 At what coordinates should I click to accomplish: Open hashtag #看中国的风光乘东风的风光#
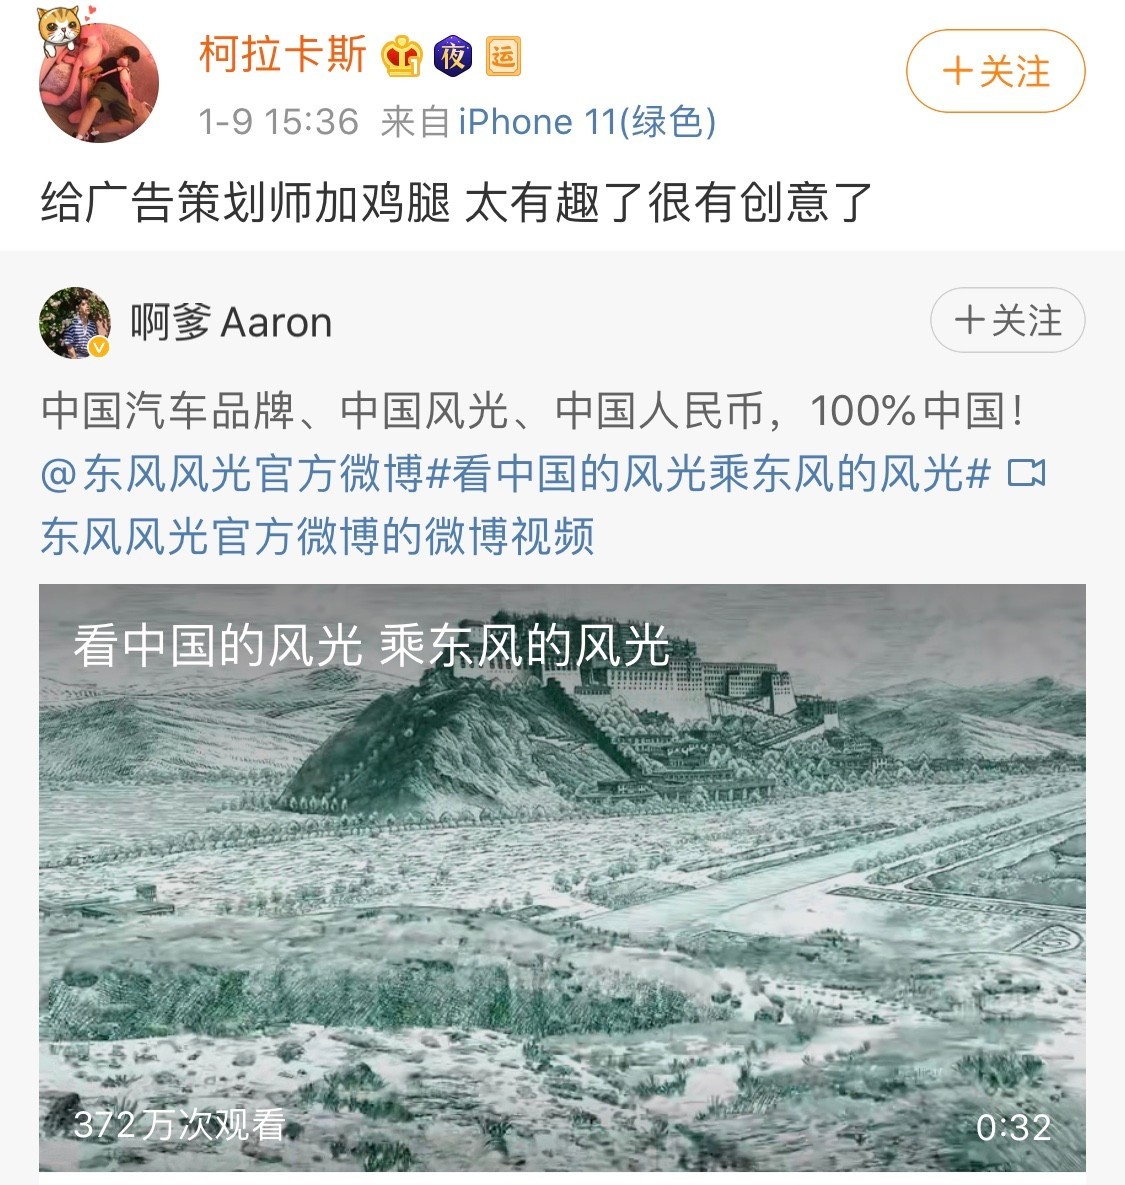click(x=709, y=475)
